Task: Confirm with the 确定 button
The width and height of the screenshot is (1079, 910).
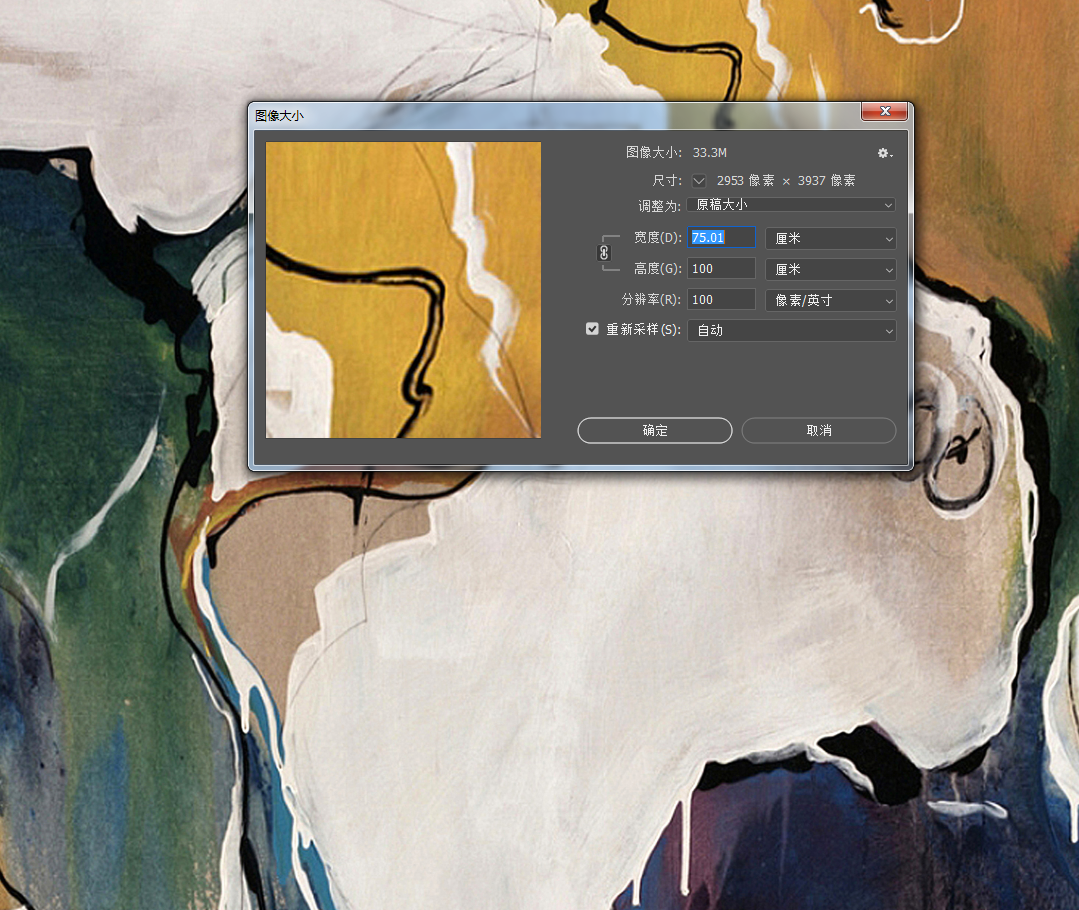Action: click(x=654, y=430)
